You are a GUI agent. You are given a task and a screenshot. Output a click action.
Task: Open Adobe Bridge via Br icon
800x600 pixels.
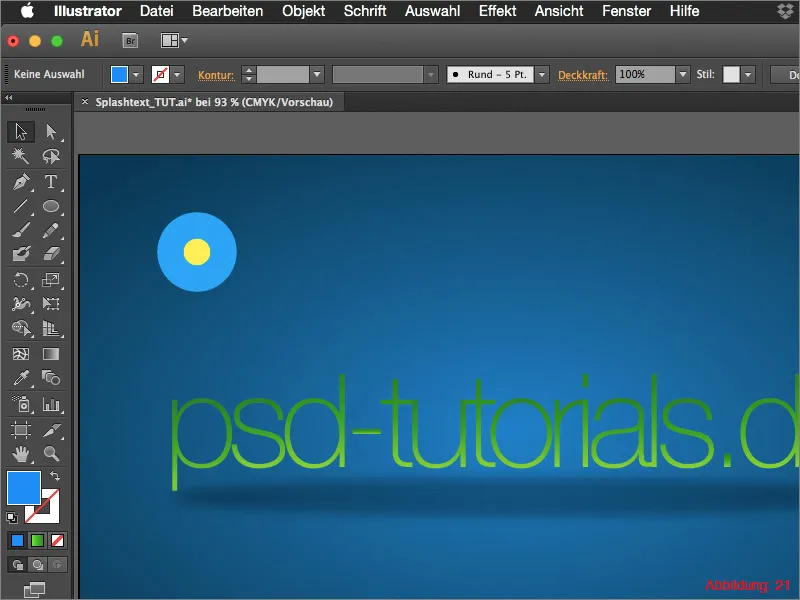pos(131,40)
